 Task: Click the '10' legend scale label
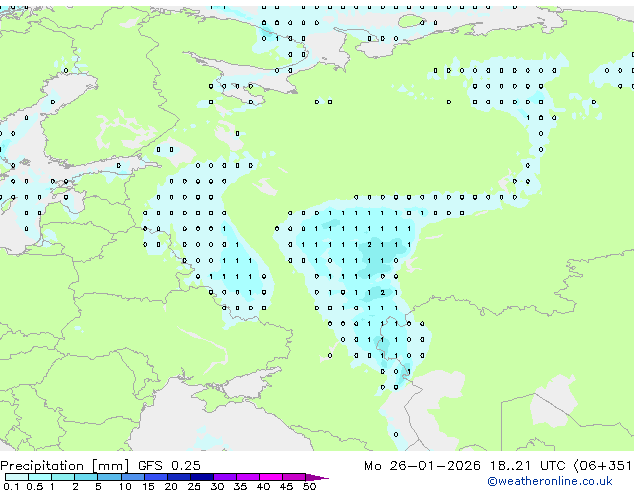[x=125, y=486]
